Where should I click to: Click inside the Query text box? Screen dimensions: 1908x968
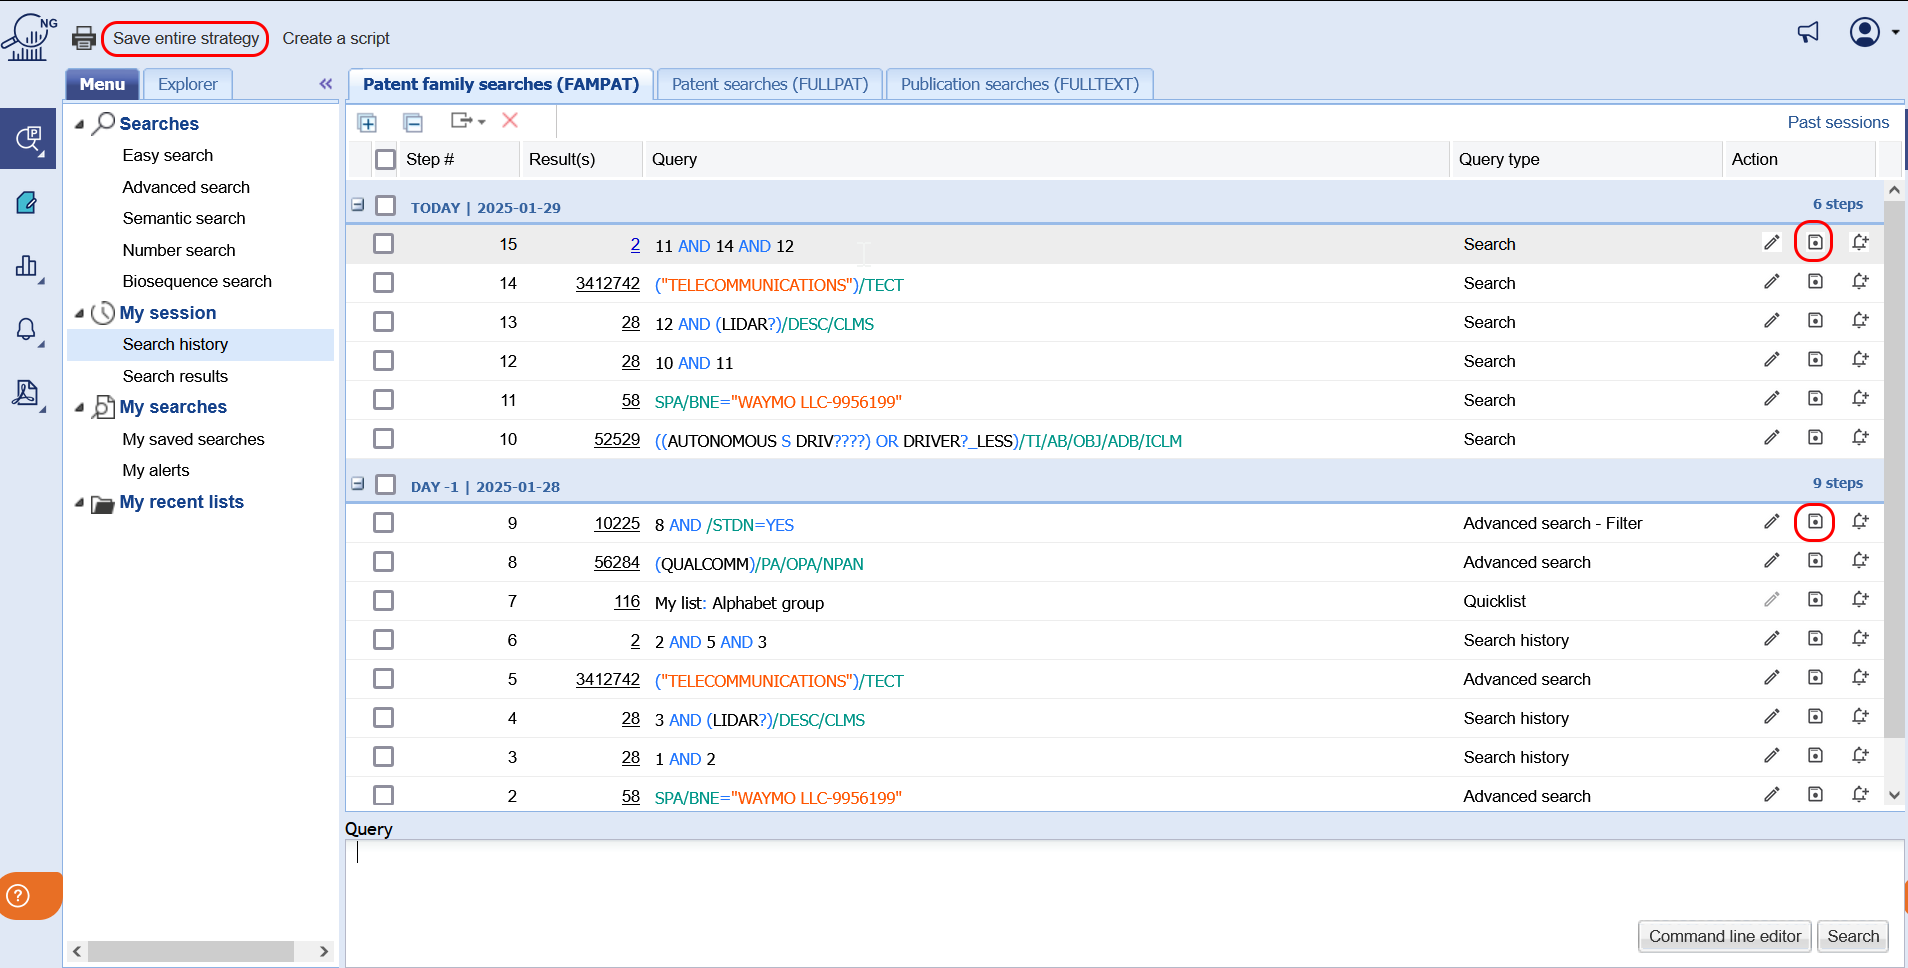pyautogui.click(x=1000, y=875)
